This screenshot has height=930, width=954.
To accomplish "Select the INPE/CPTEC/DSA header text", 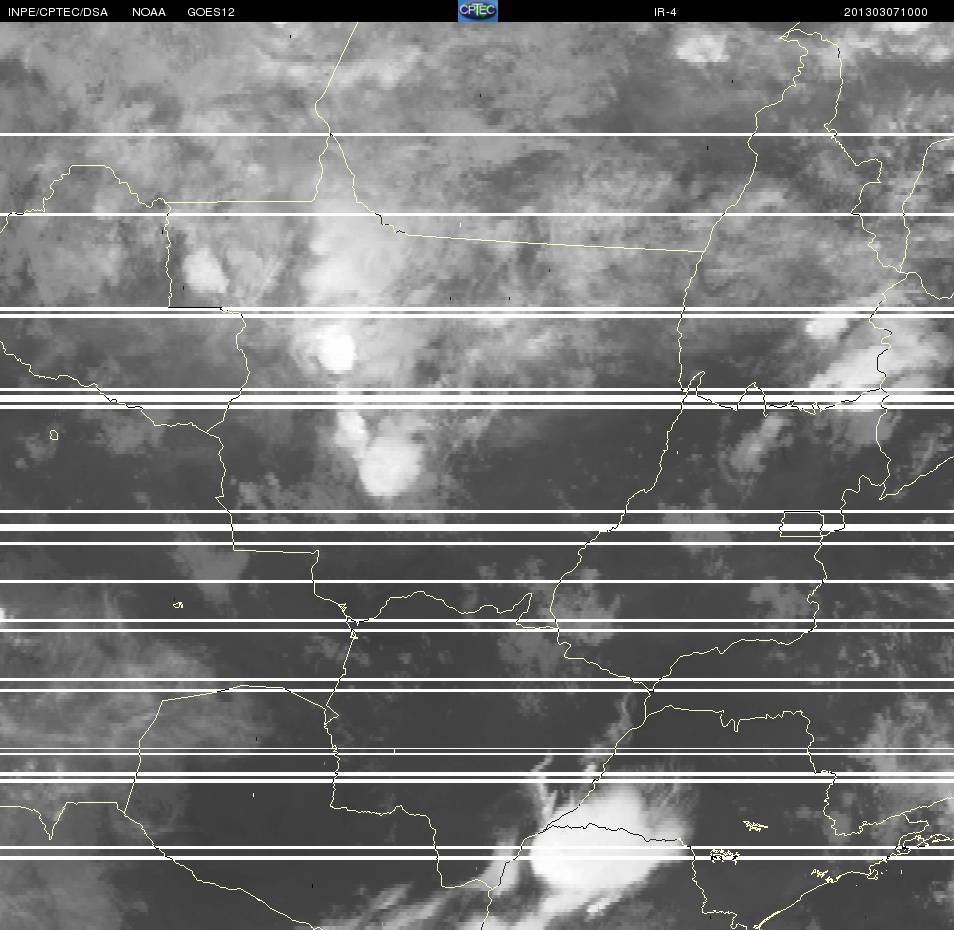I will [58, 12].
